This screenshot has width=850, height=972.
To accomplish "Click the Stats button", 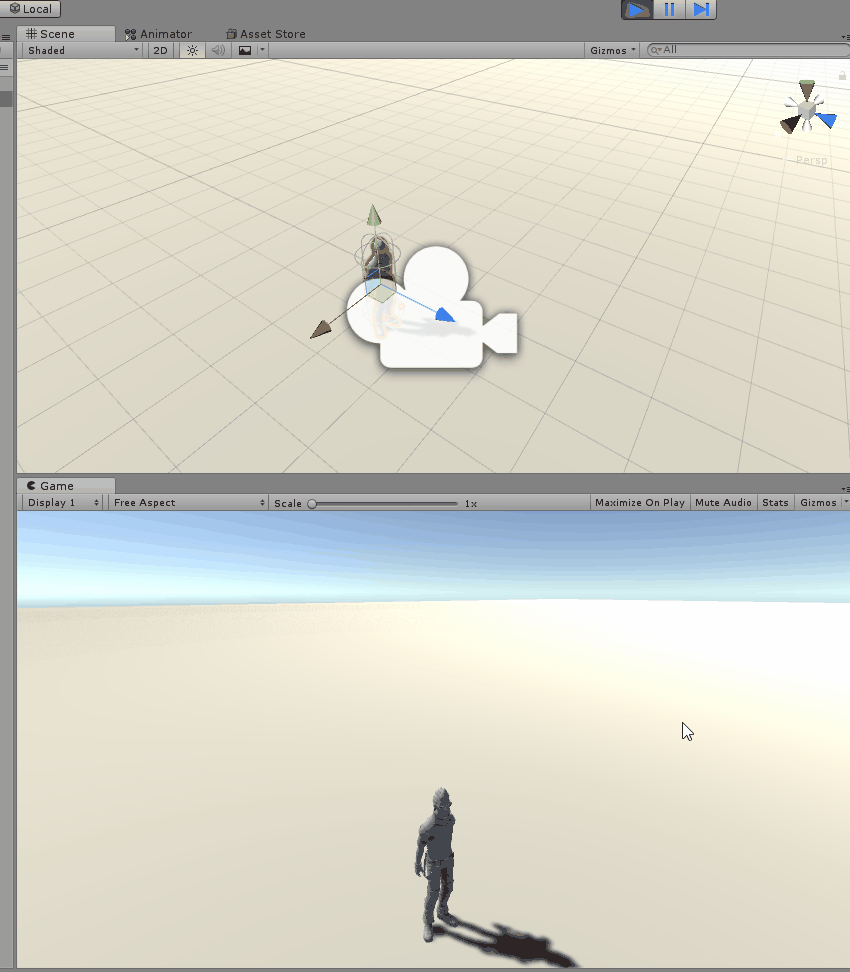I will (x=775, y=503).
